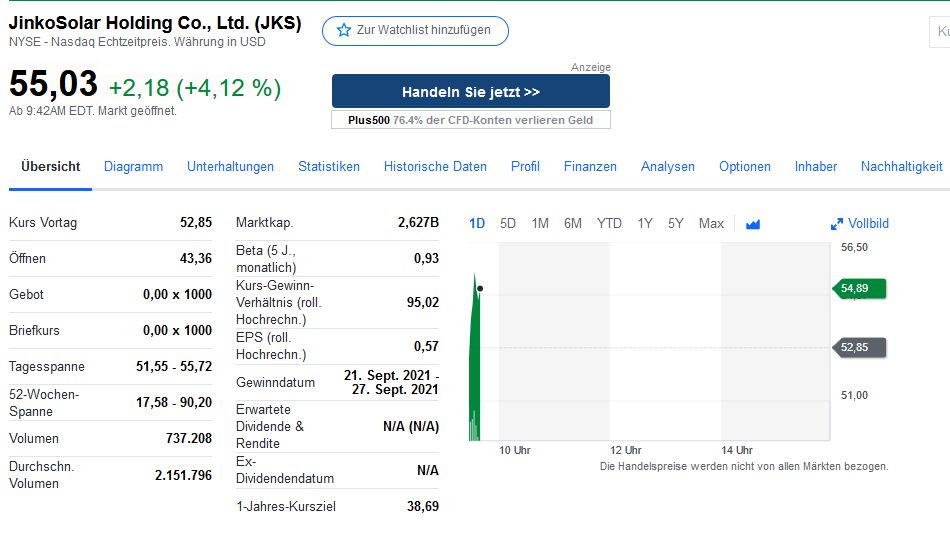Open the Profil tab

[525, 167]
